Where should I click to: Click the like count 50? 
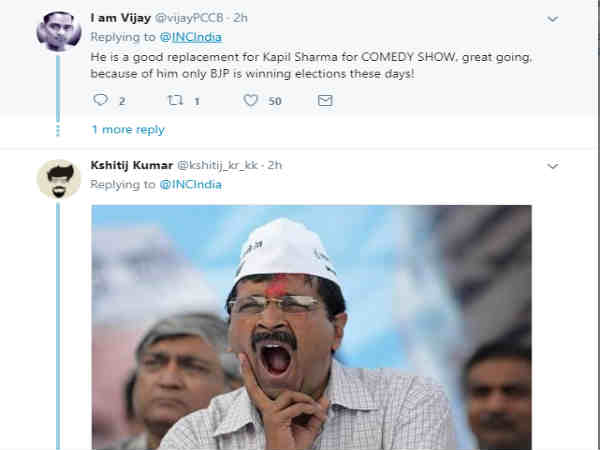click(x=275, y=101)
